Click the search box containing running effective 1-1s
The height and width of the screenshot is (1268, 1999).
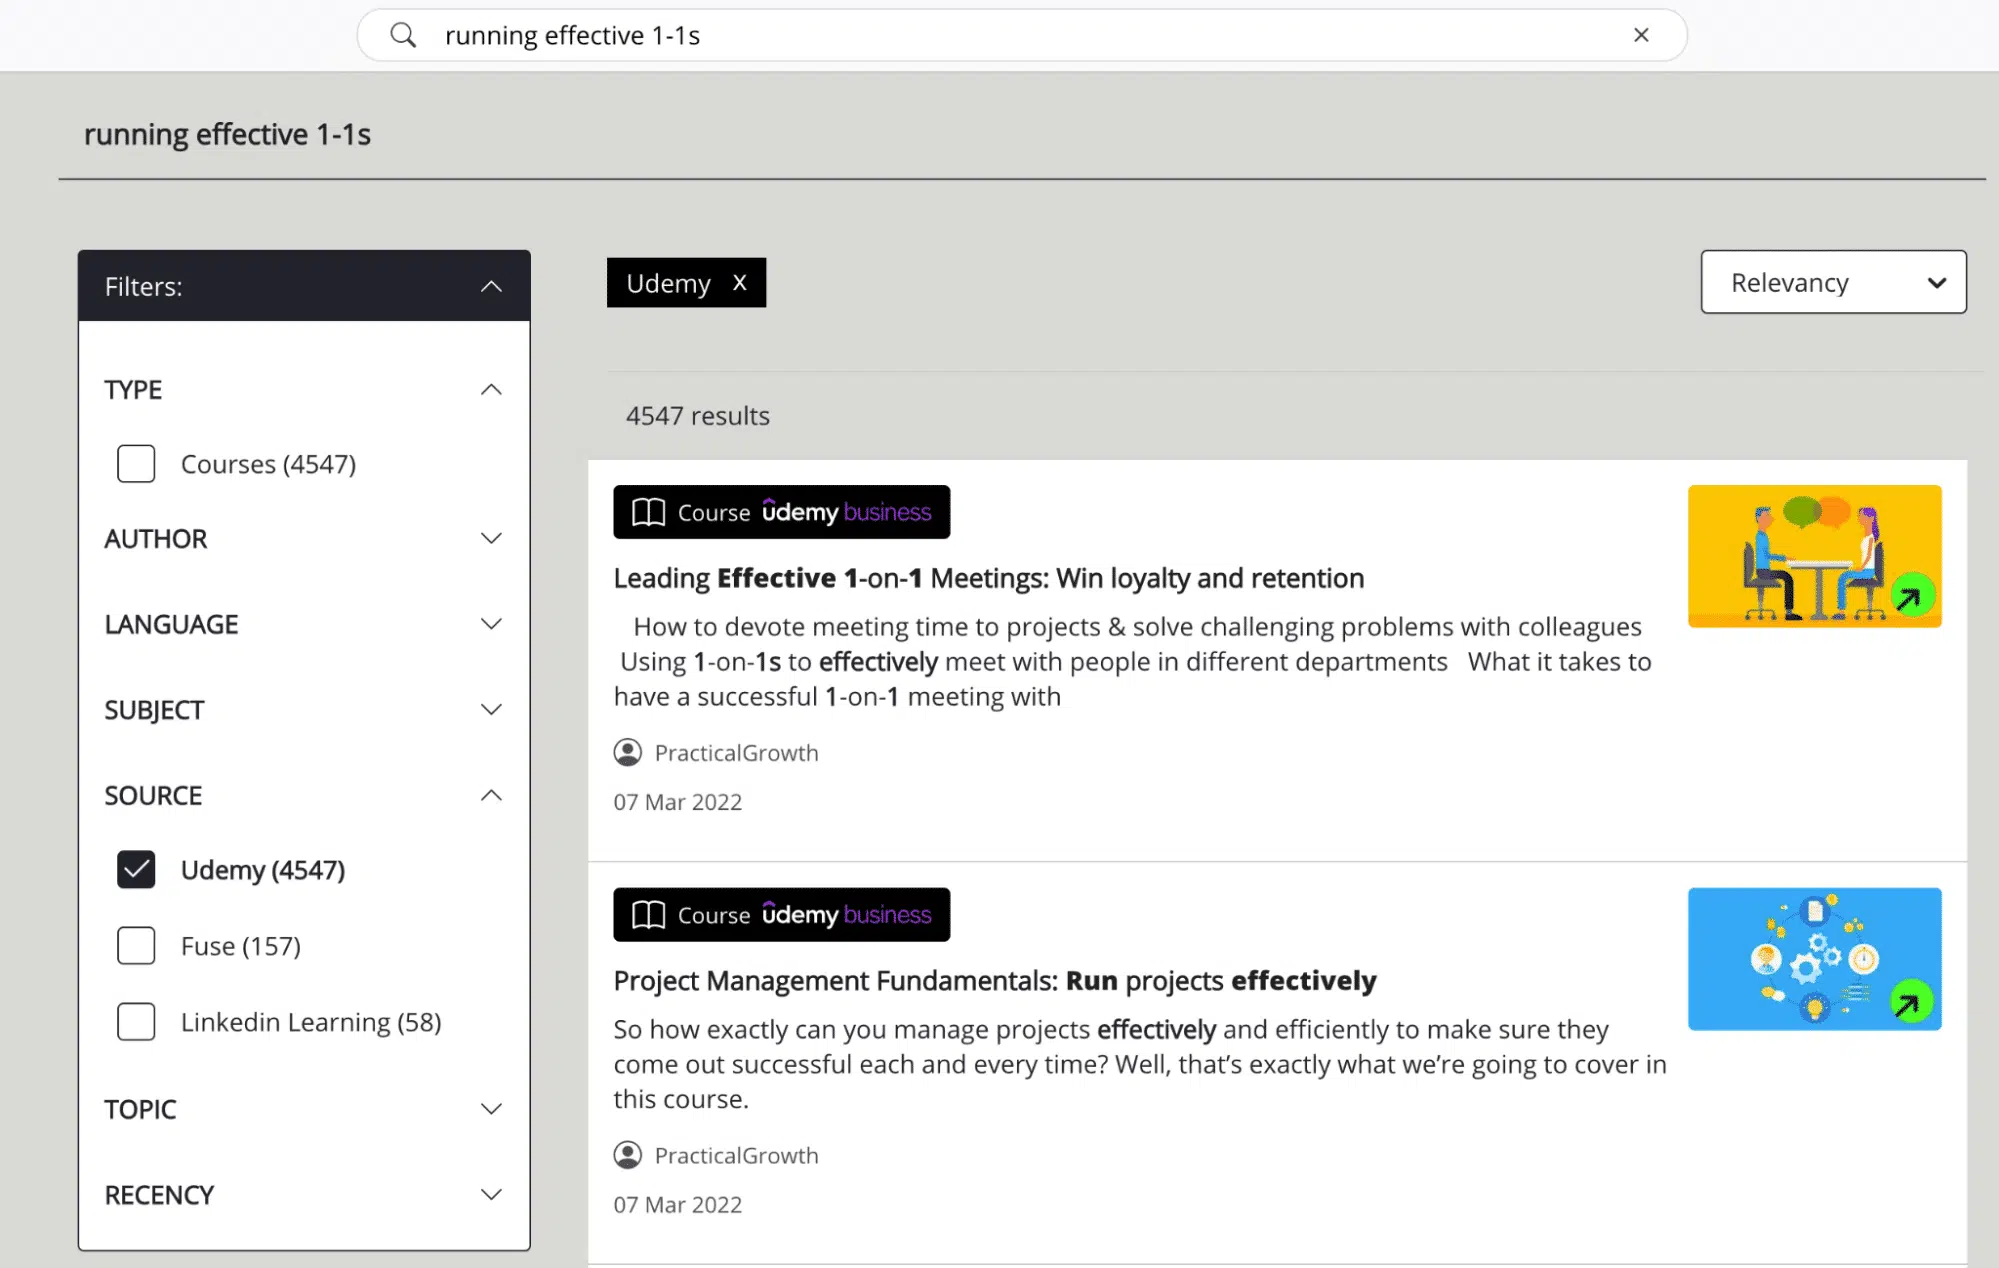pos(1022,35)
